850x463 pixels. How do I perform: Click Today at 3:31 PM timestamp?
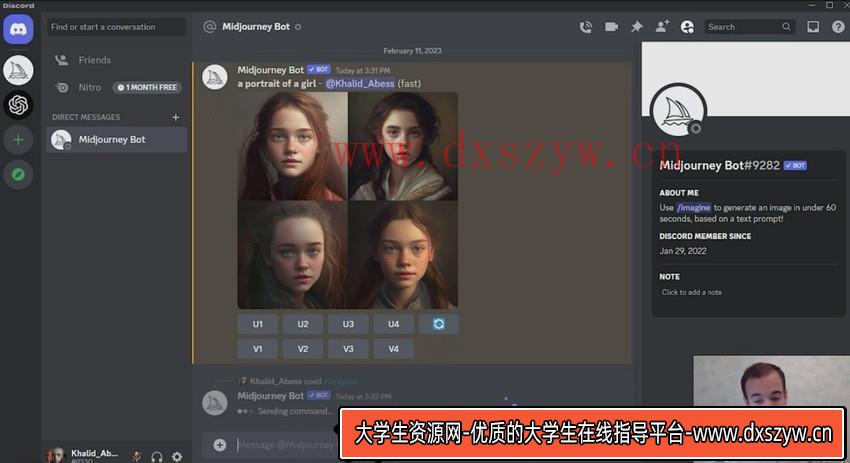tap(363, 70)
